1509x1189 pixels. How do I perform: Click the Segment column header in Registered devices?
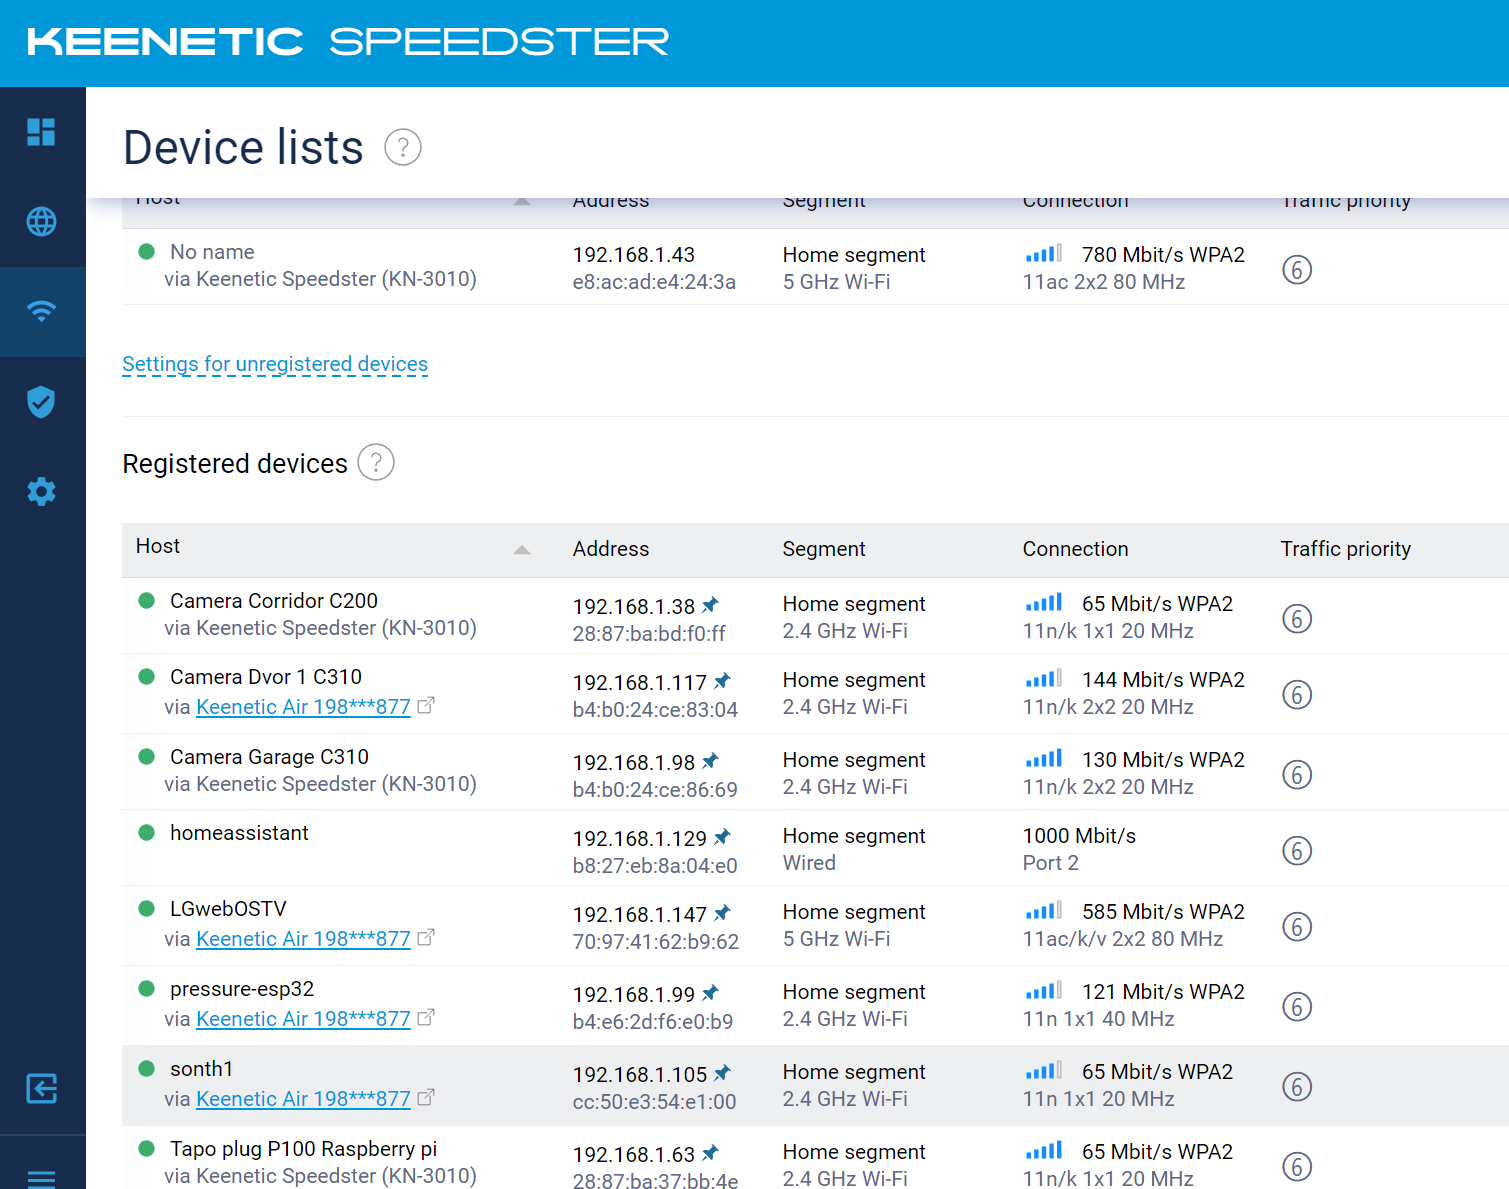click(824, 549)
